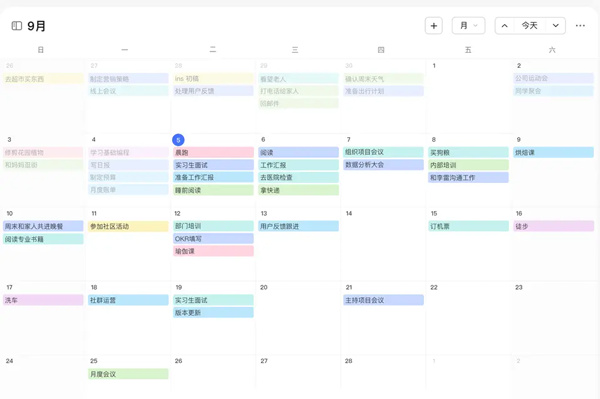Open the 拿快递 event

pyautogui.click(x=298, y=190)
